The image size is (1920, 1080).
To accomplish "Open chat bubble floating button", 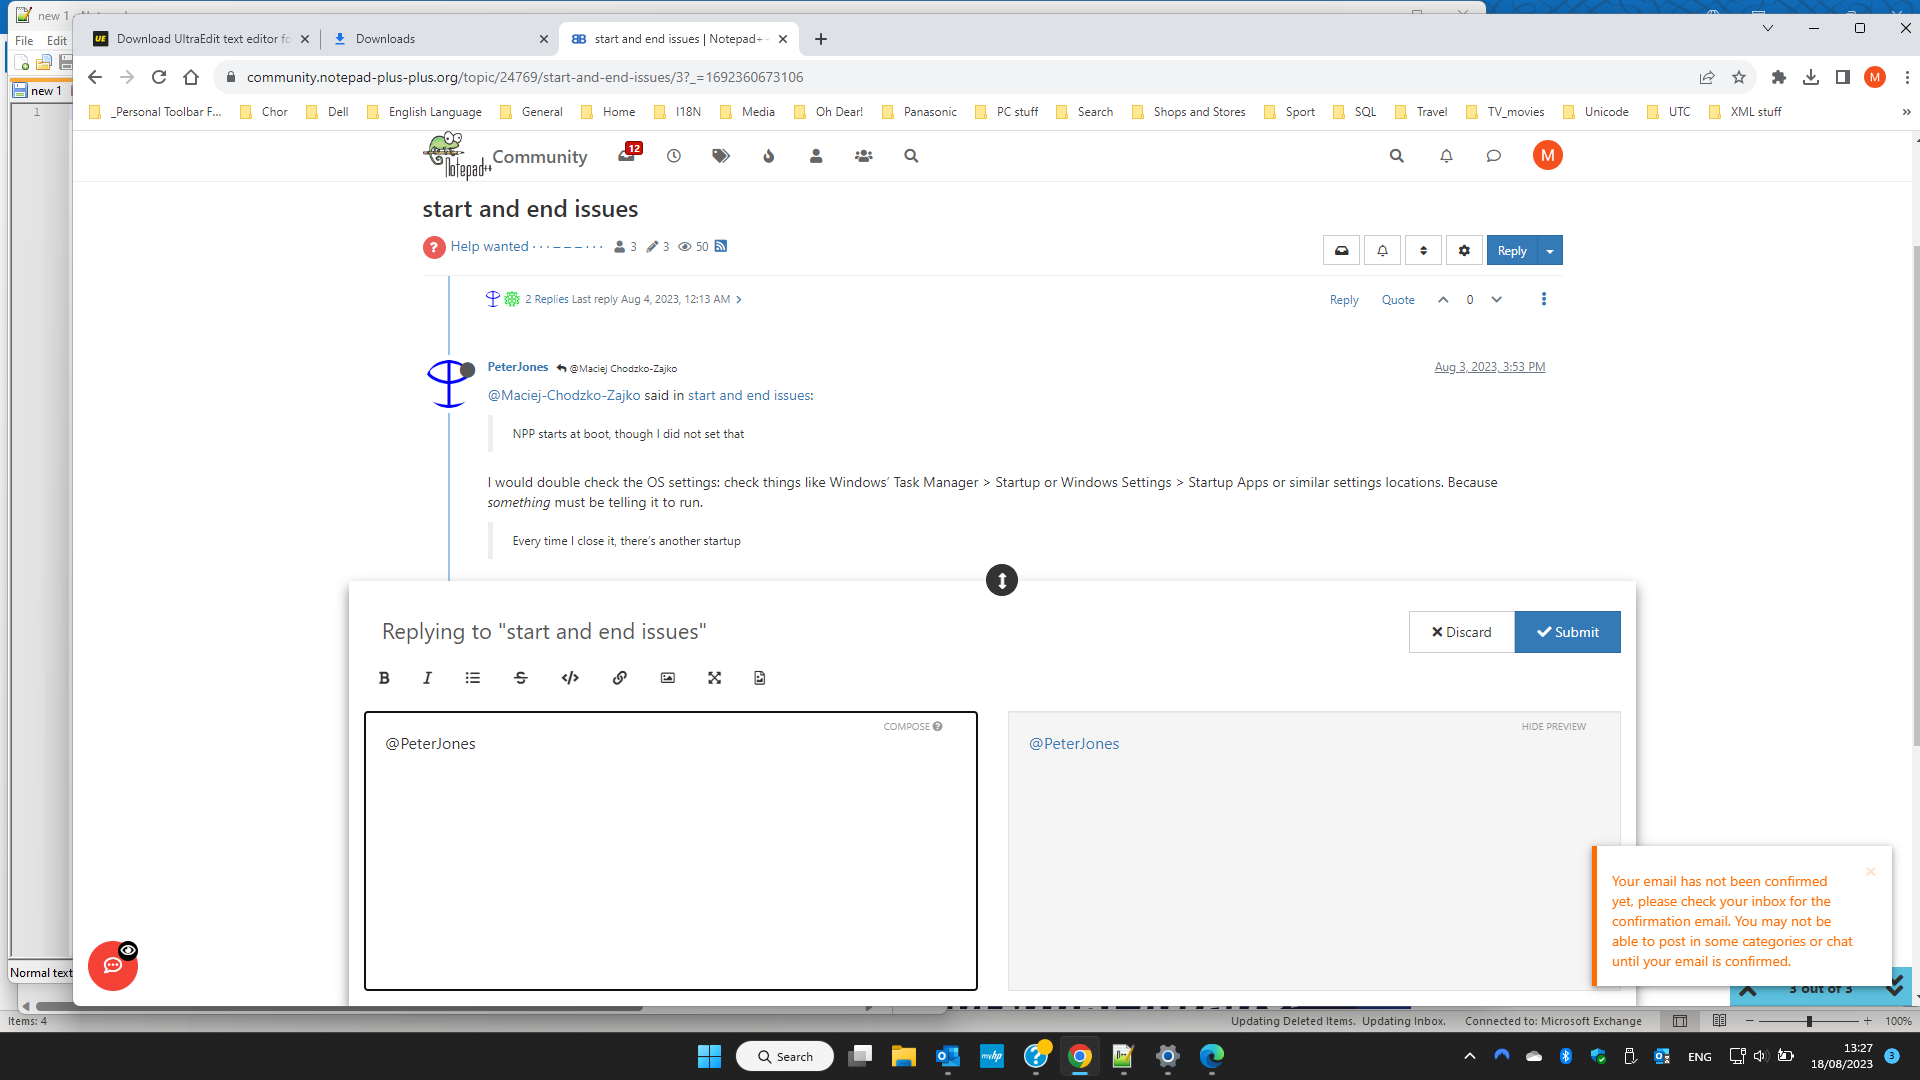I will [x=113, y=966].
